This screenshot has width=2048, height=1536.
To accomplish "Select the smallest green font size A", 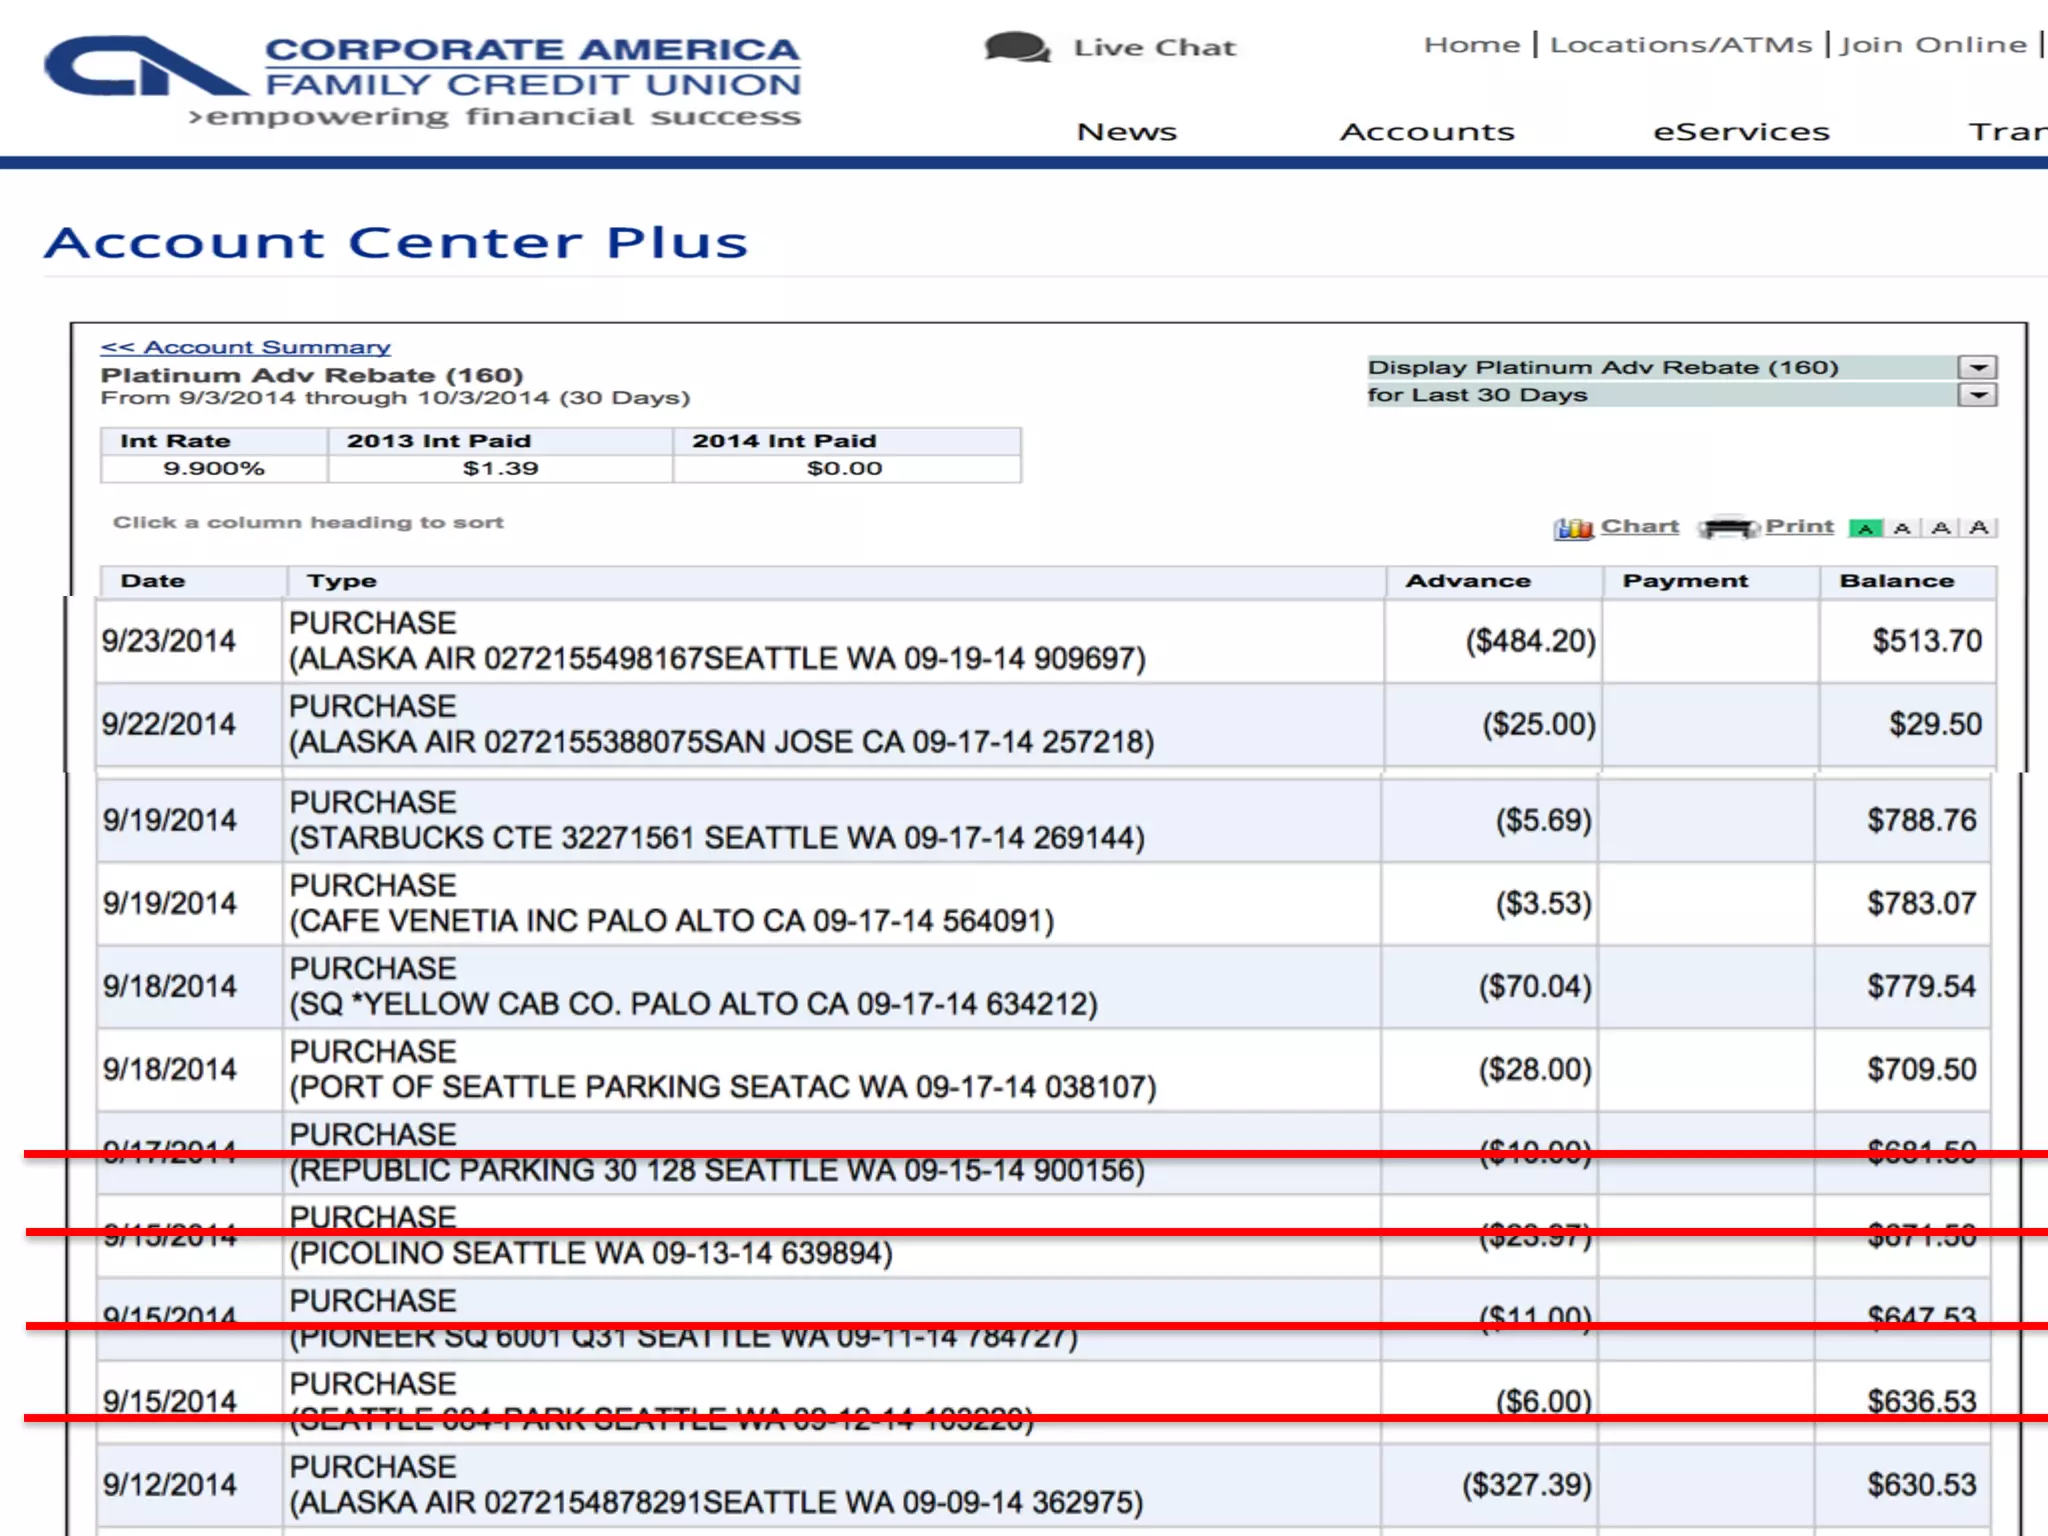I will coord(1865,528).
